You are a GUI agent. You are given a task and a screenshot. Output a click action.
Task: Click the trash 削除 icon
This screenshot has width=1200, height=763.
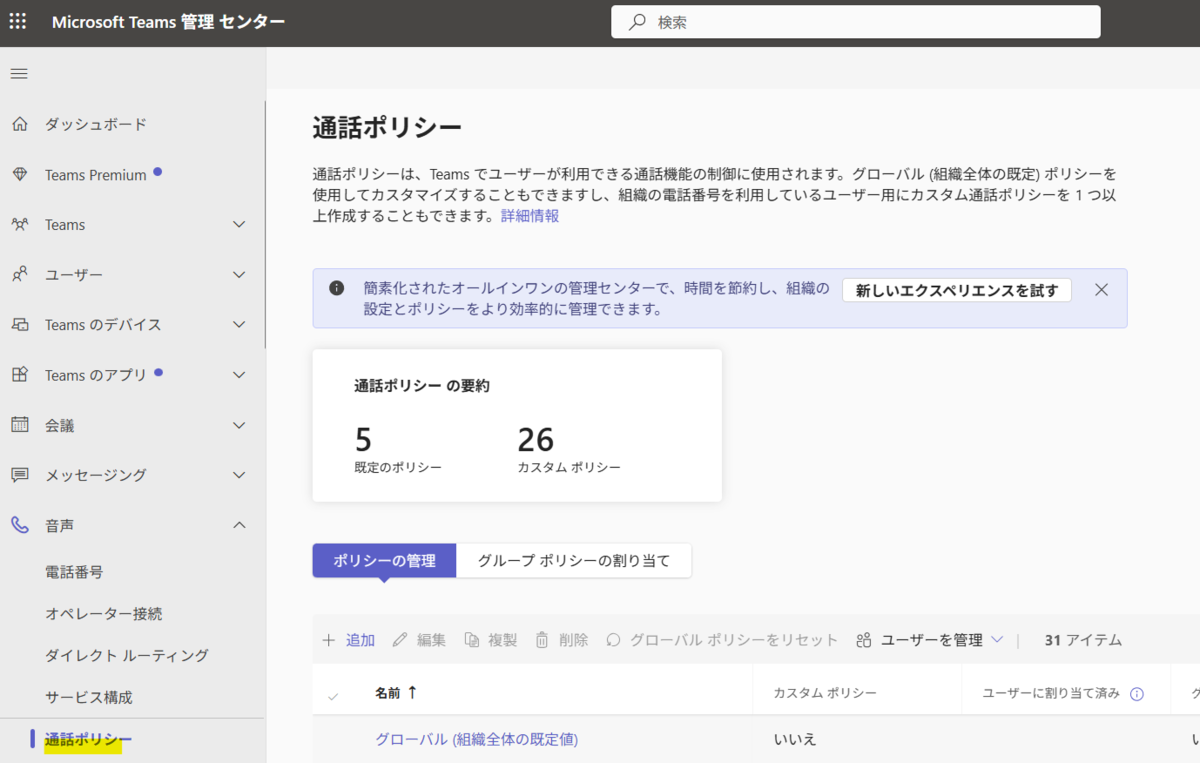pos(542,640)
